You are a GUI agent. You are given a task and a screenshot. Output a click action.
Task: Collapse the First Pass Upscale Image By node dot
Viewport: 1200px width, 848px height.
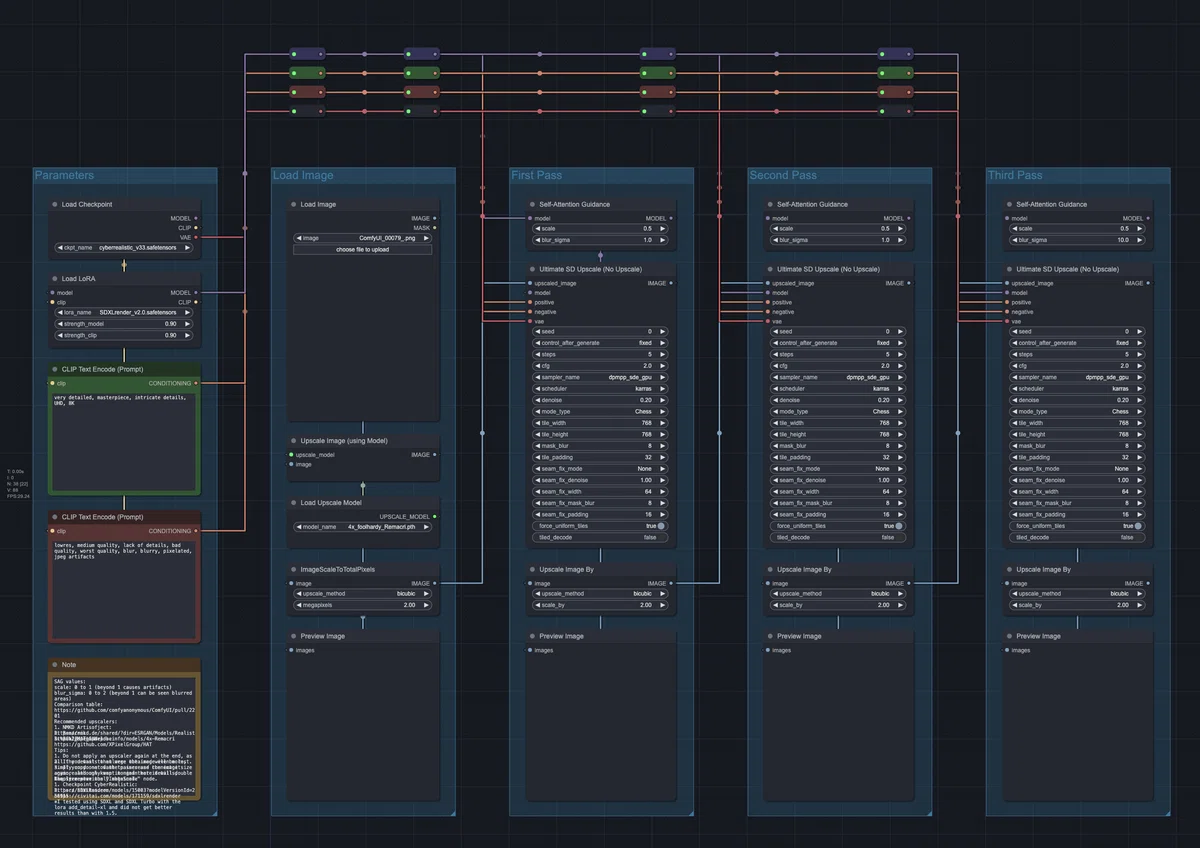pyautogui.click(x=530, y=569)
